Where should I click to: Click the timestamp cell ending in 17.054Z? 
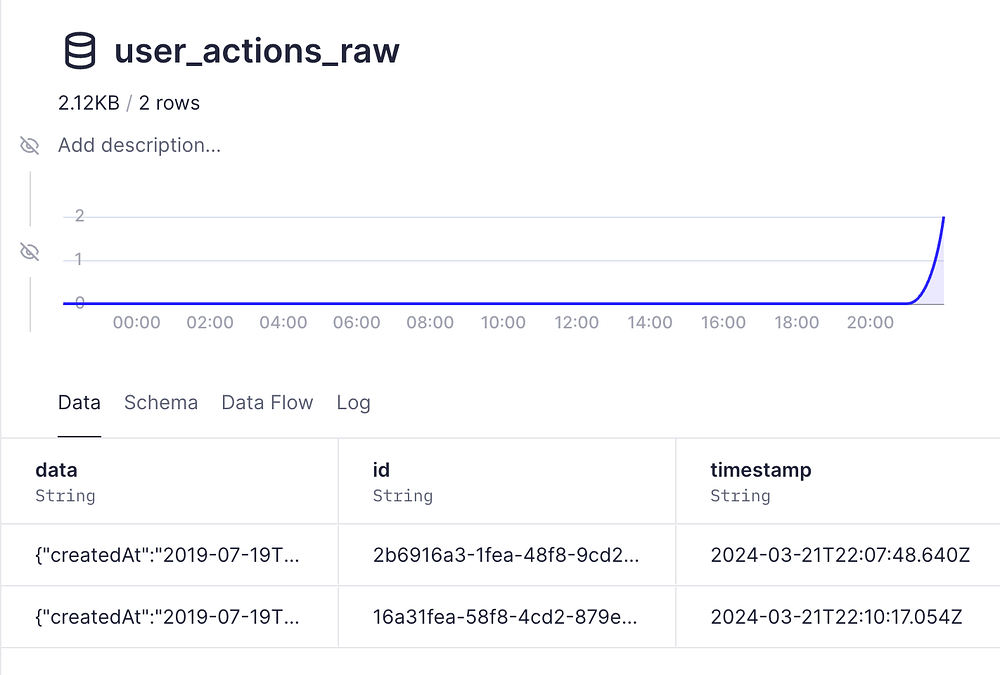(x=836, y=617)
